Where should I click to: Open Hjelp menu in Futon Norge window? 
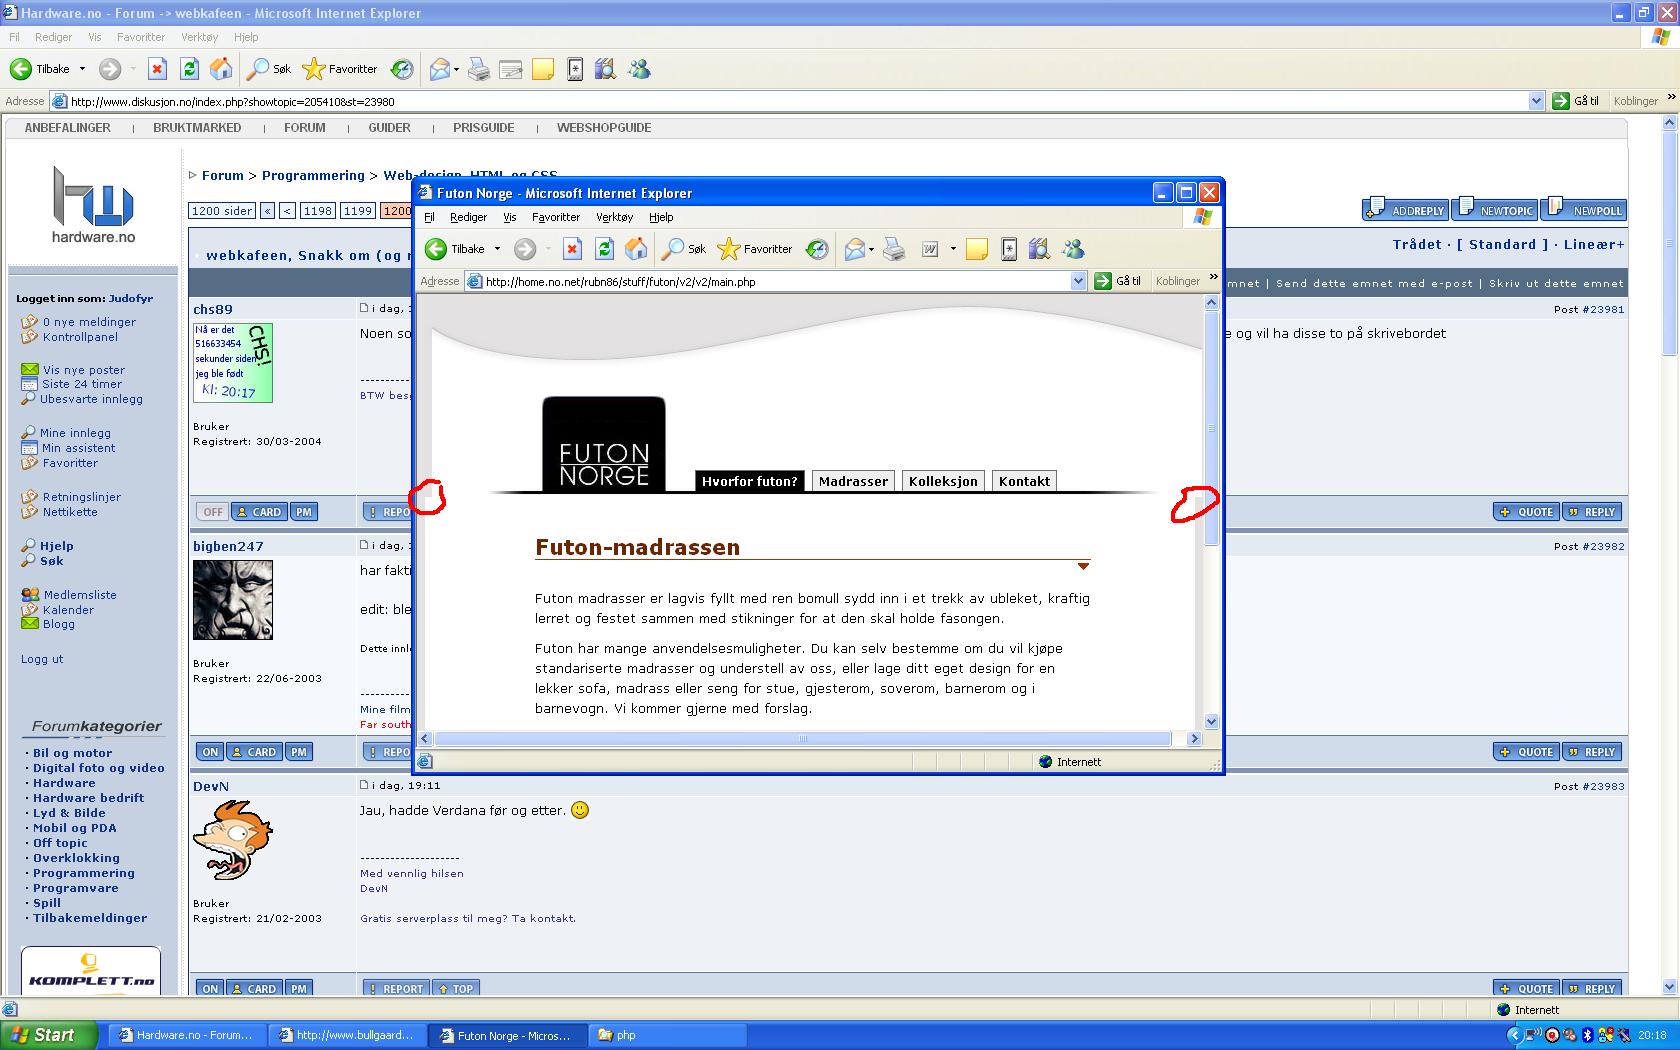pyautogui.click(x=661, y=217)
